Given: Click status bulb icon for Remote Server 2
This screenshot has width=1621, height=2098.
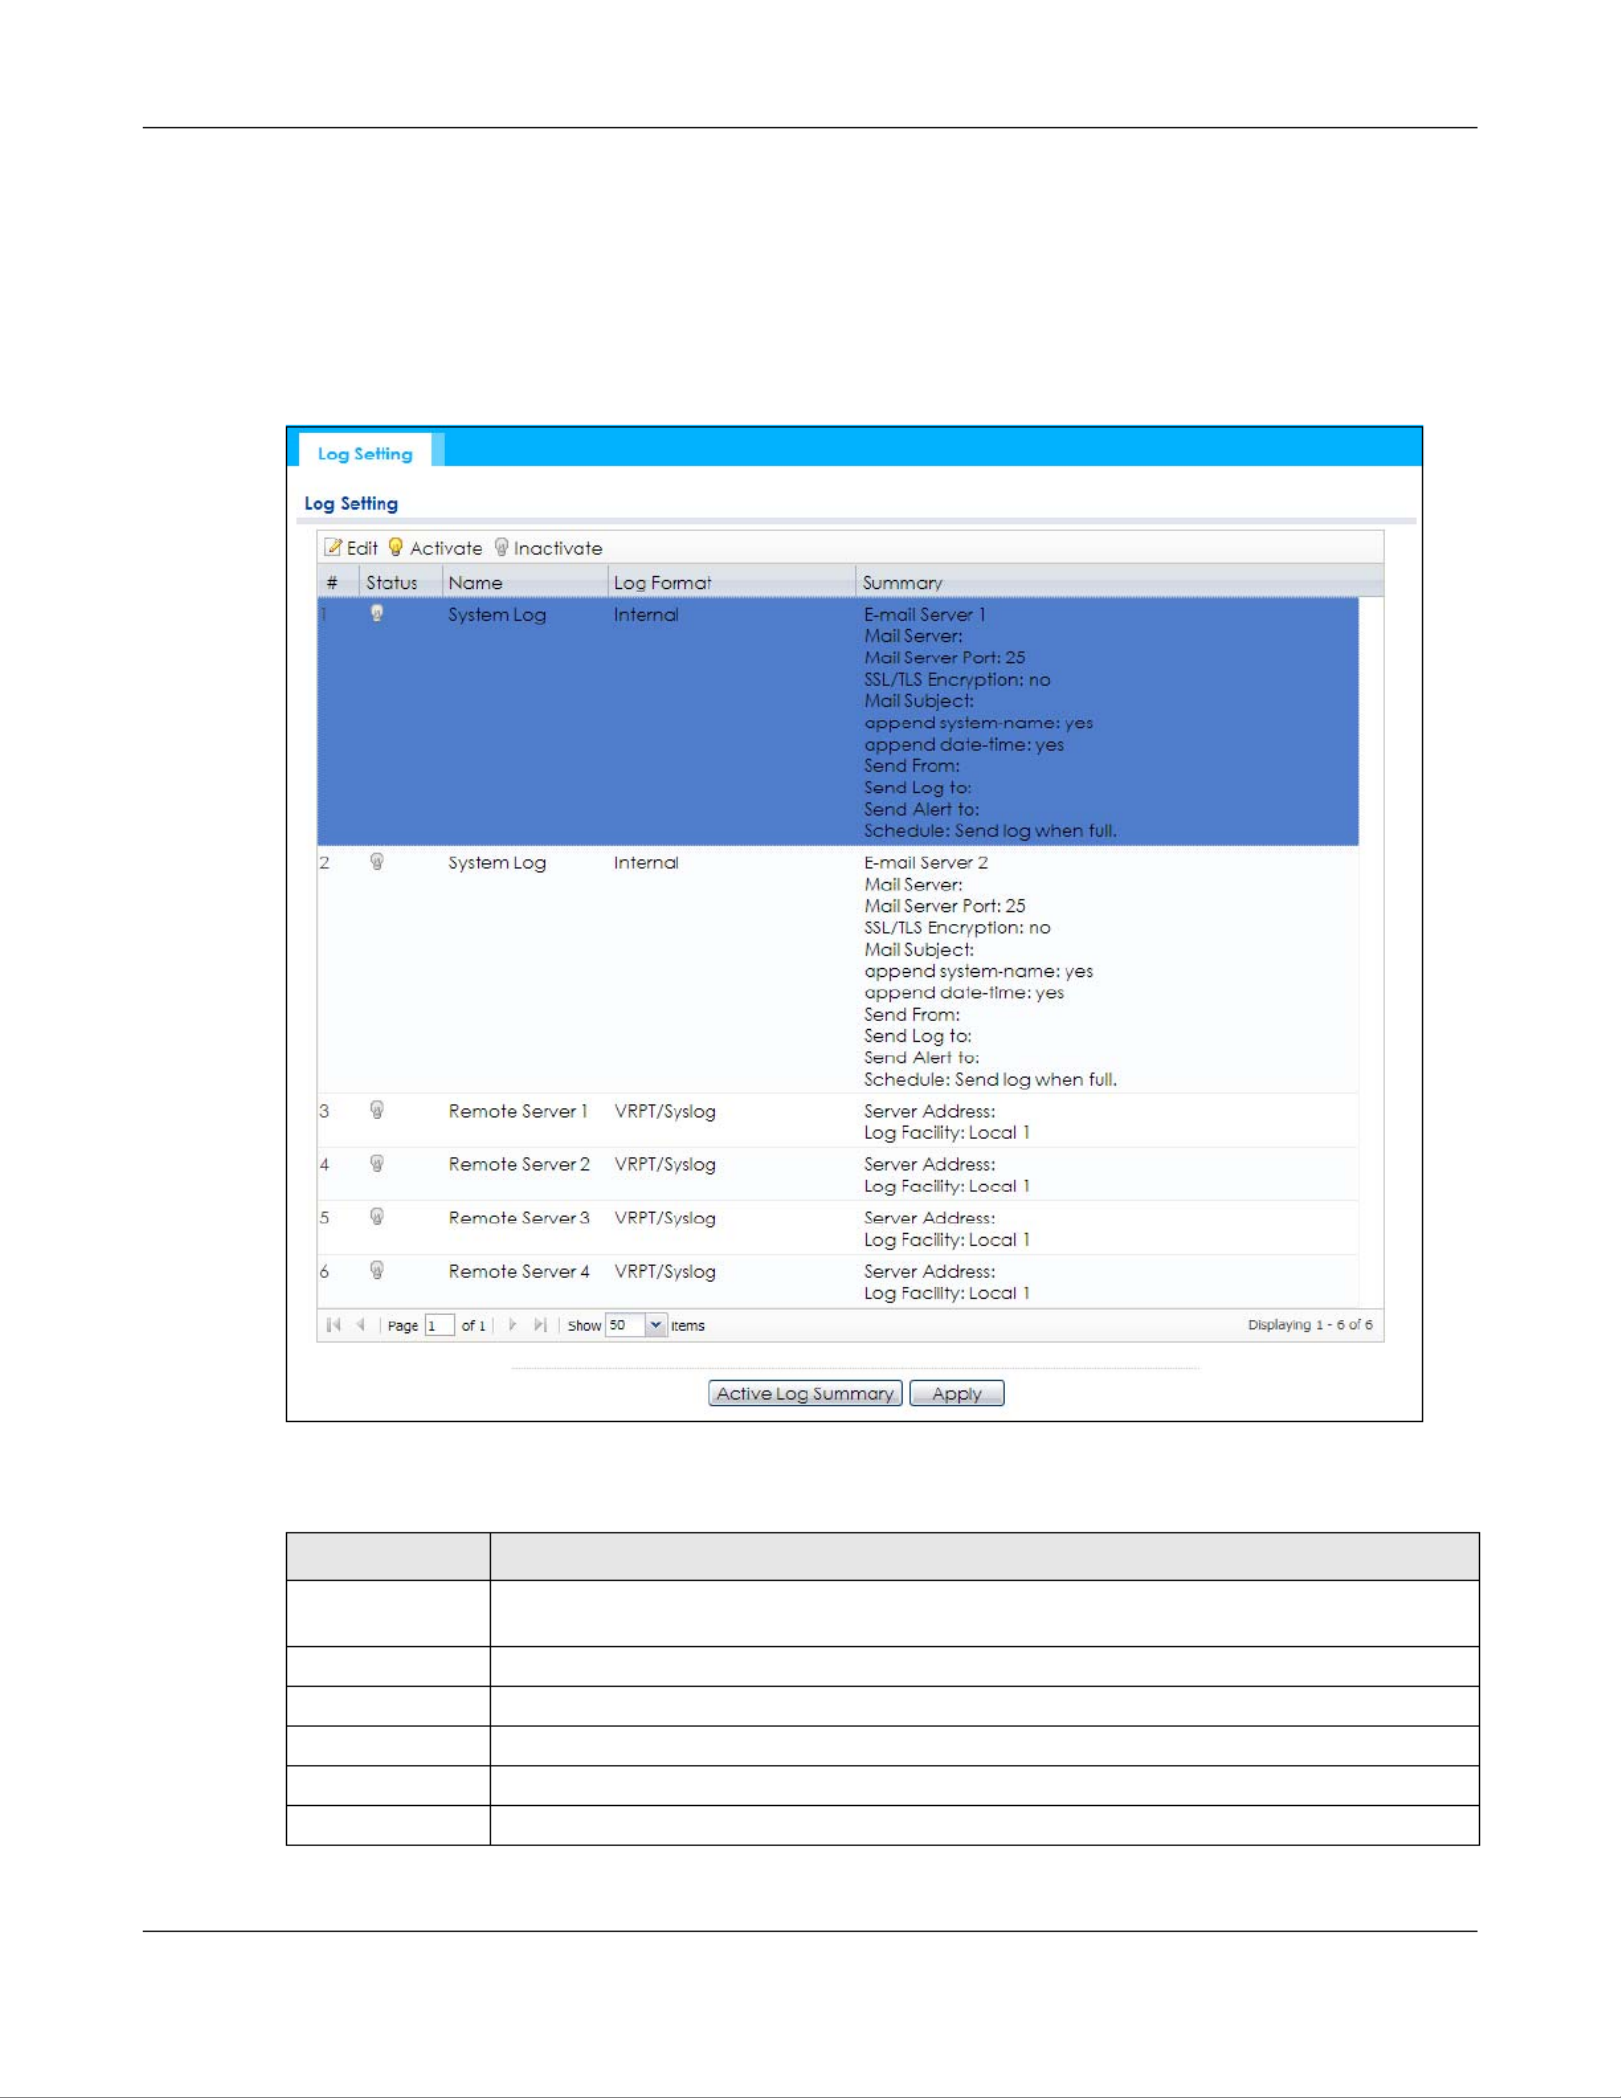Looking at the screenshot, I should (377, 1163).
